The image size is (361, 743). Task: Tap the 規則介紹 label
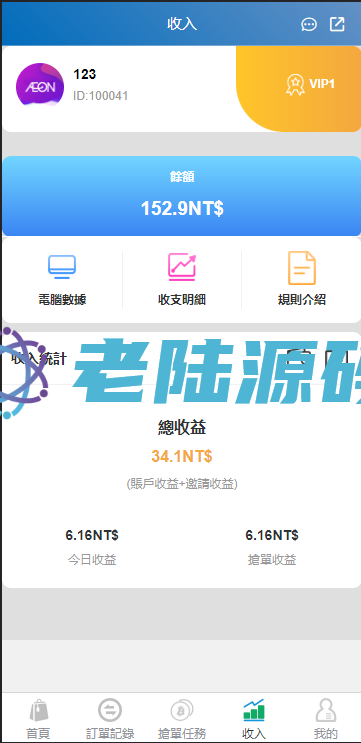pyautogui.click(x=302, y=299)
